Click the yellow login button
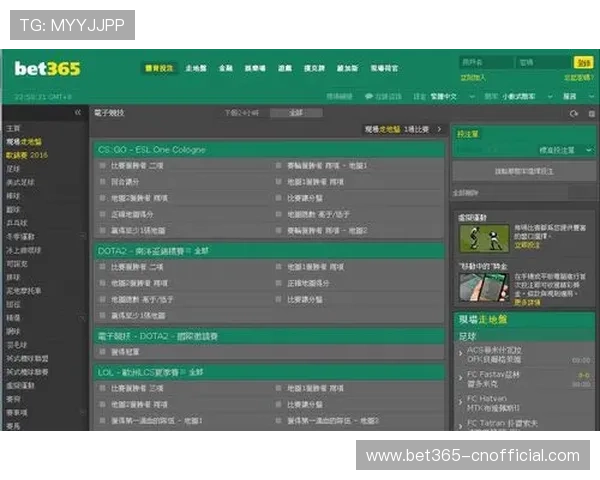 (x=582, y=62)
